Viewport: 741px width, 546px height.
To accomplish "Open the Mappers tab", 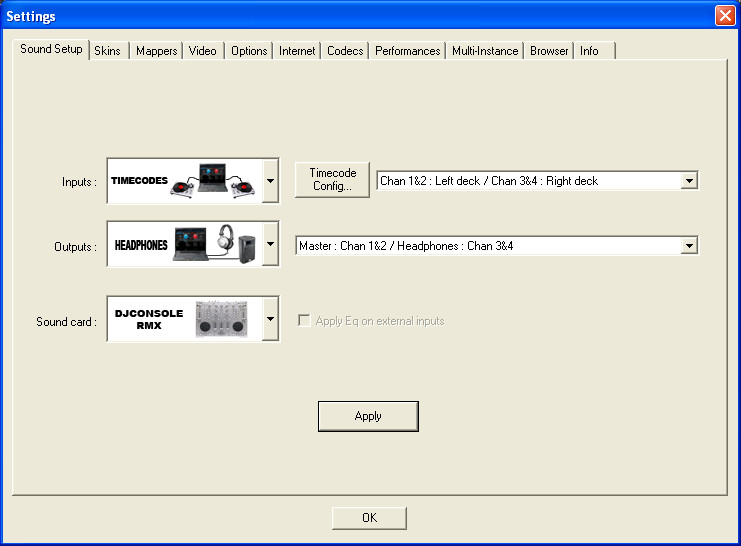I will point(156,51).
